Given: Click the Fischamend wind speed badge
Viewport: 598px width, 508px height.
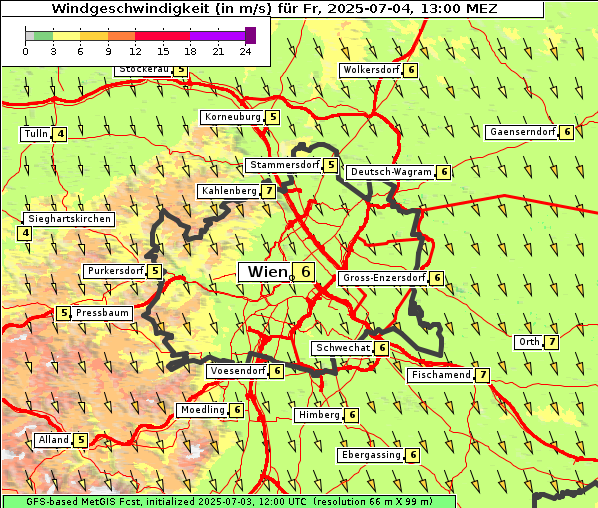Looking at the screenshot, I should (482, 375).
